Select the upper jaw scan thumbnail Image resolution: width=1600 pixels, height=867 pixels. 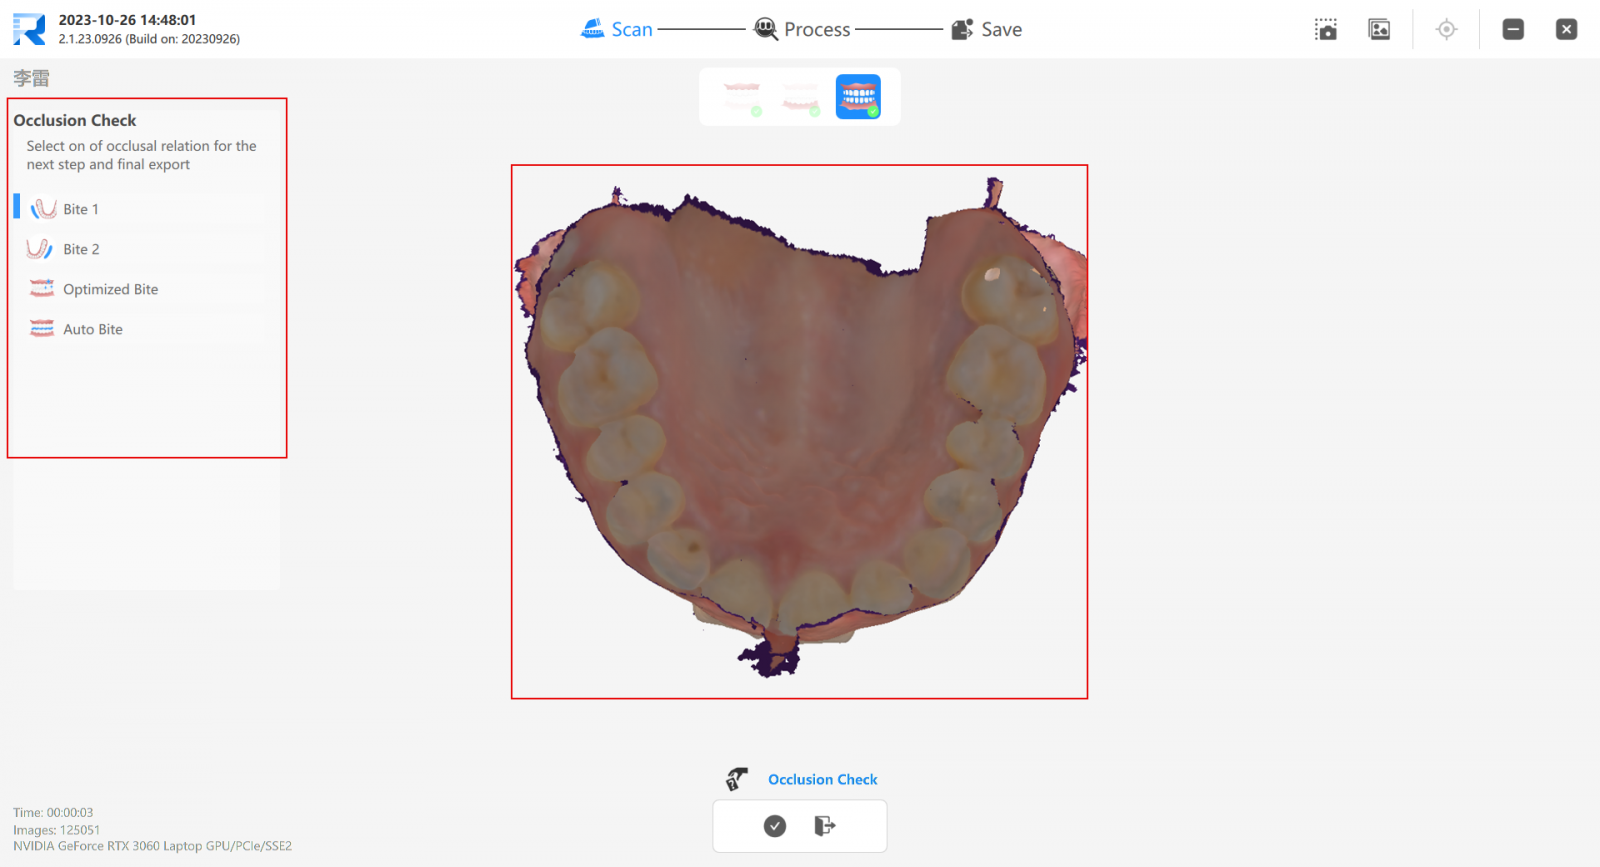point(742,97)
